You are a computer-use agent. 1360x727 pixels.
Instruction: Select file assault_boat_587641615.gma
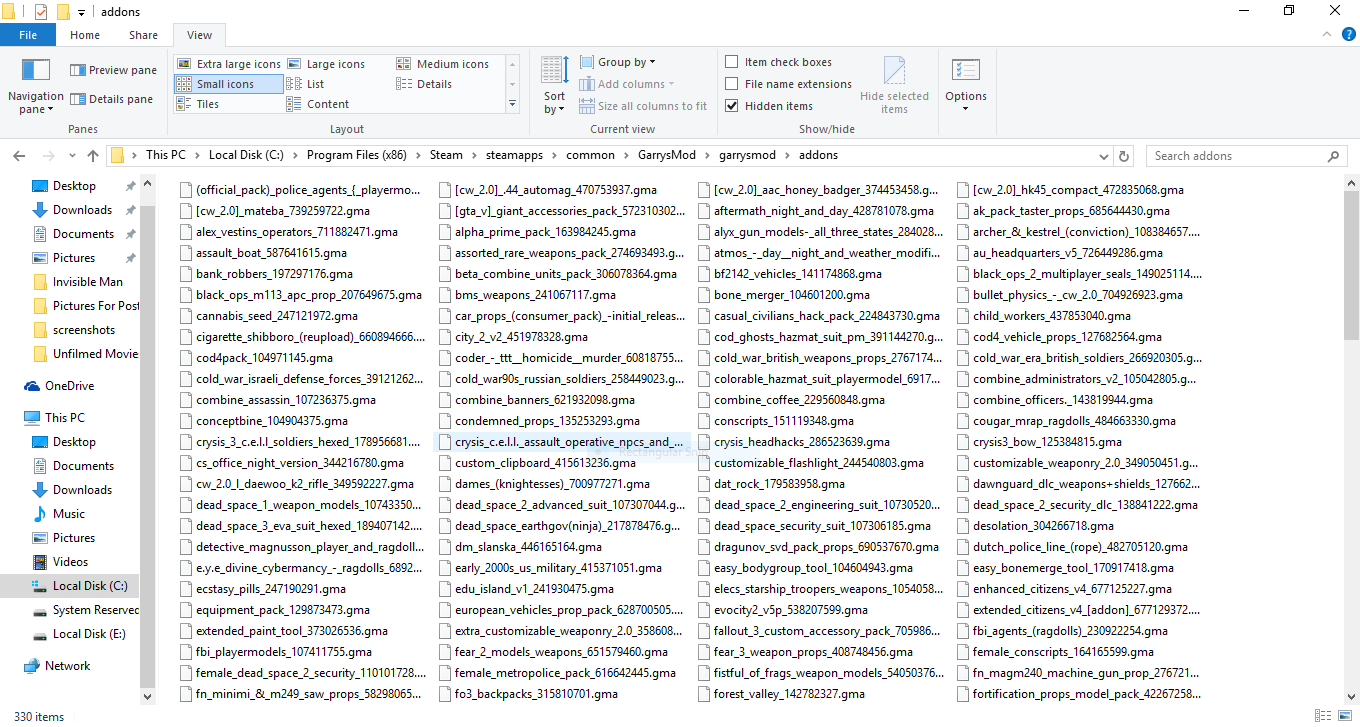pos(263,253)
